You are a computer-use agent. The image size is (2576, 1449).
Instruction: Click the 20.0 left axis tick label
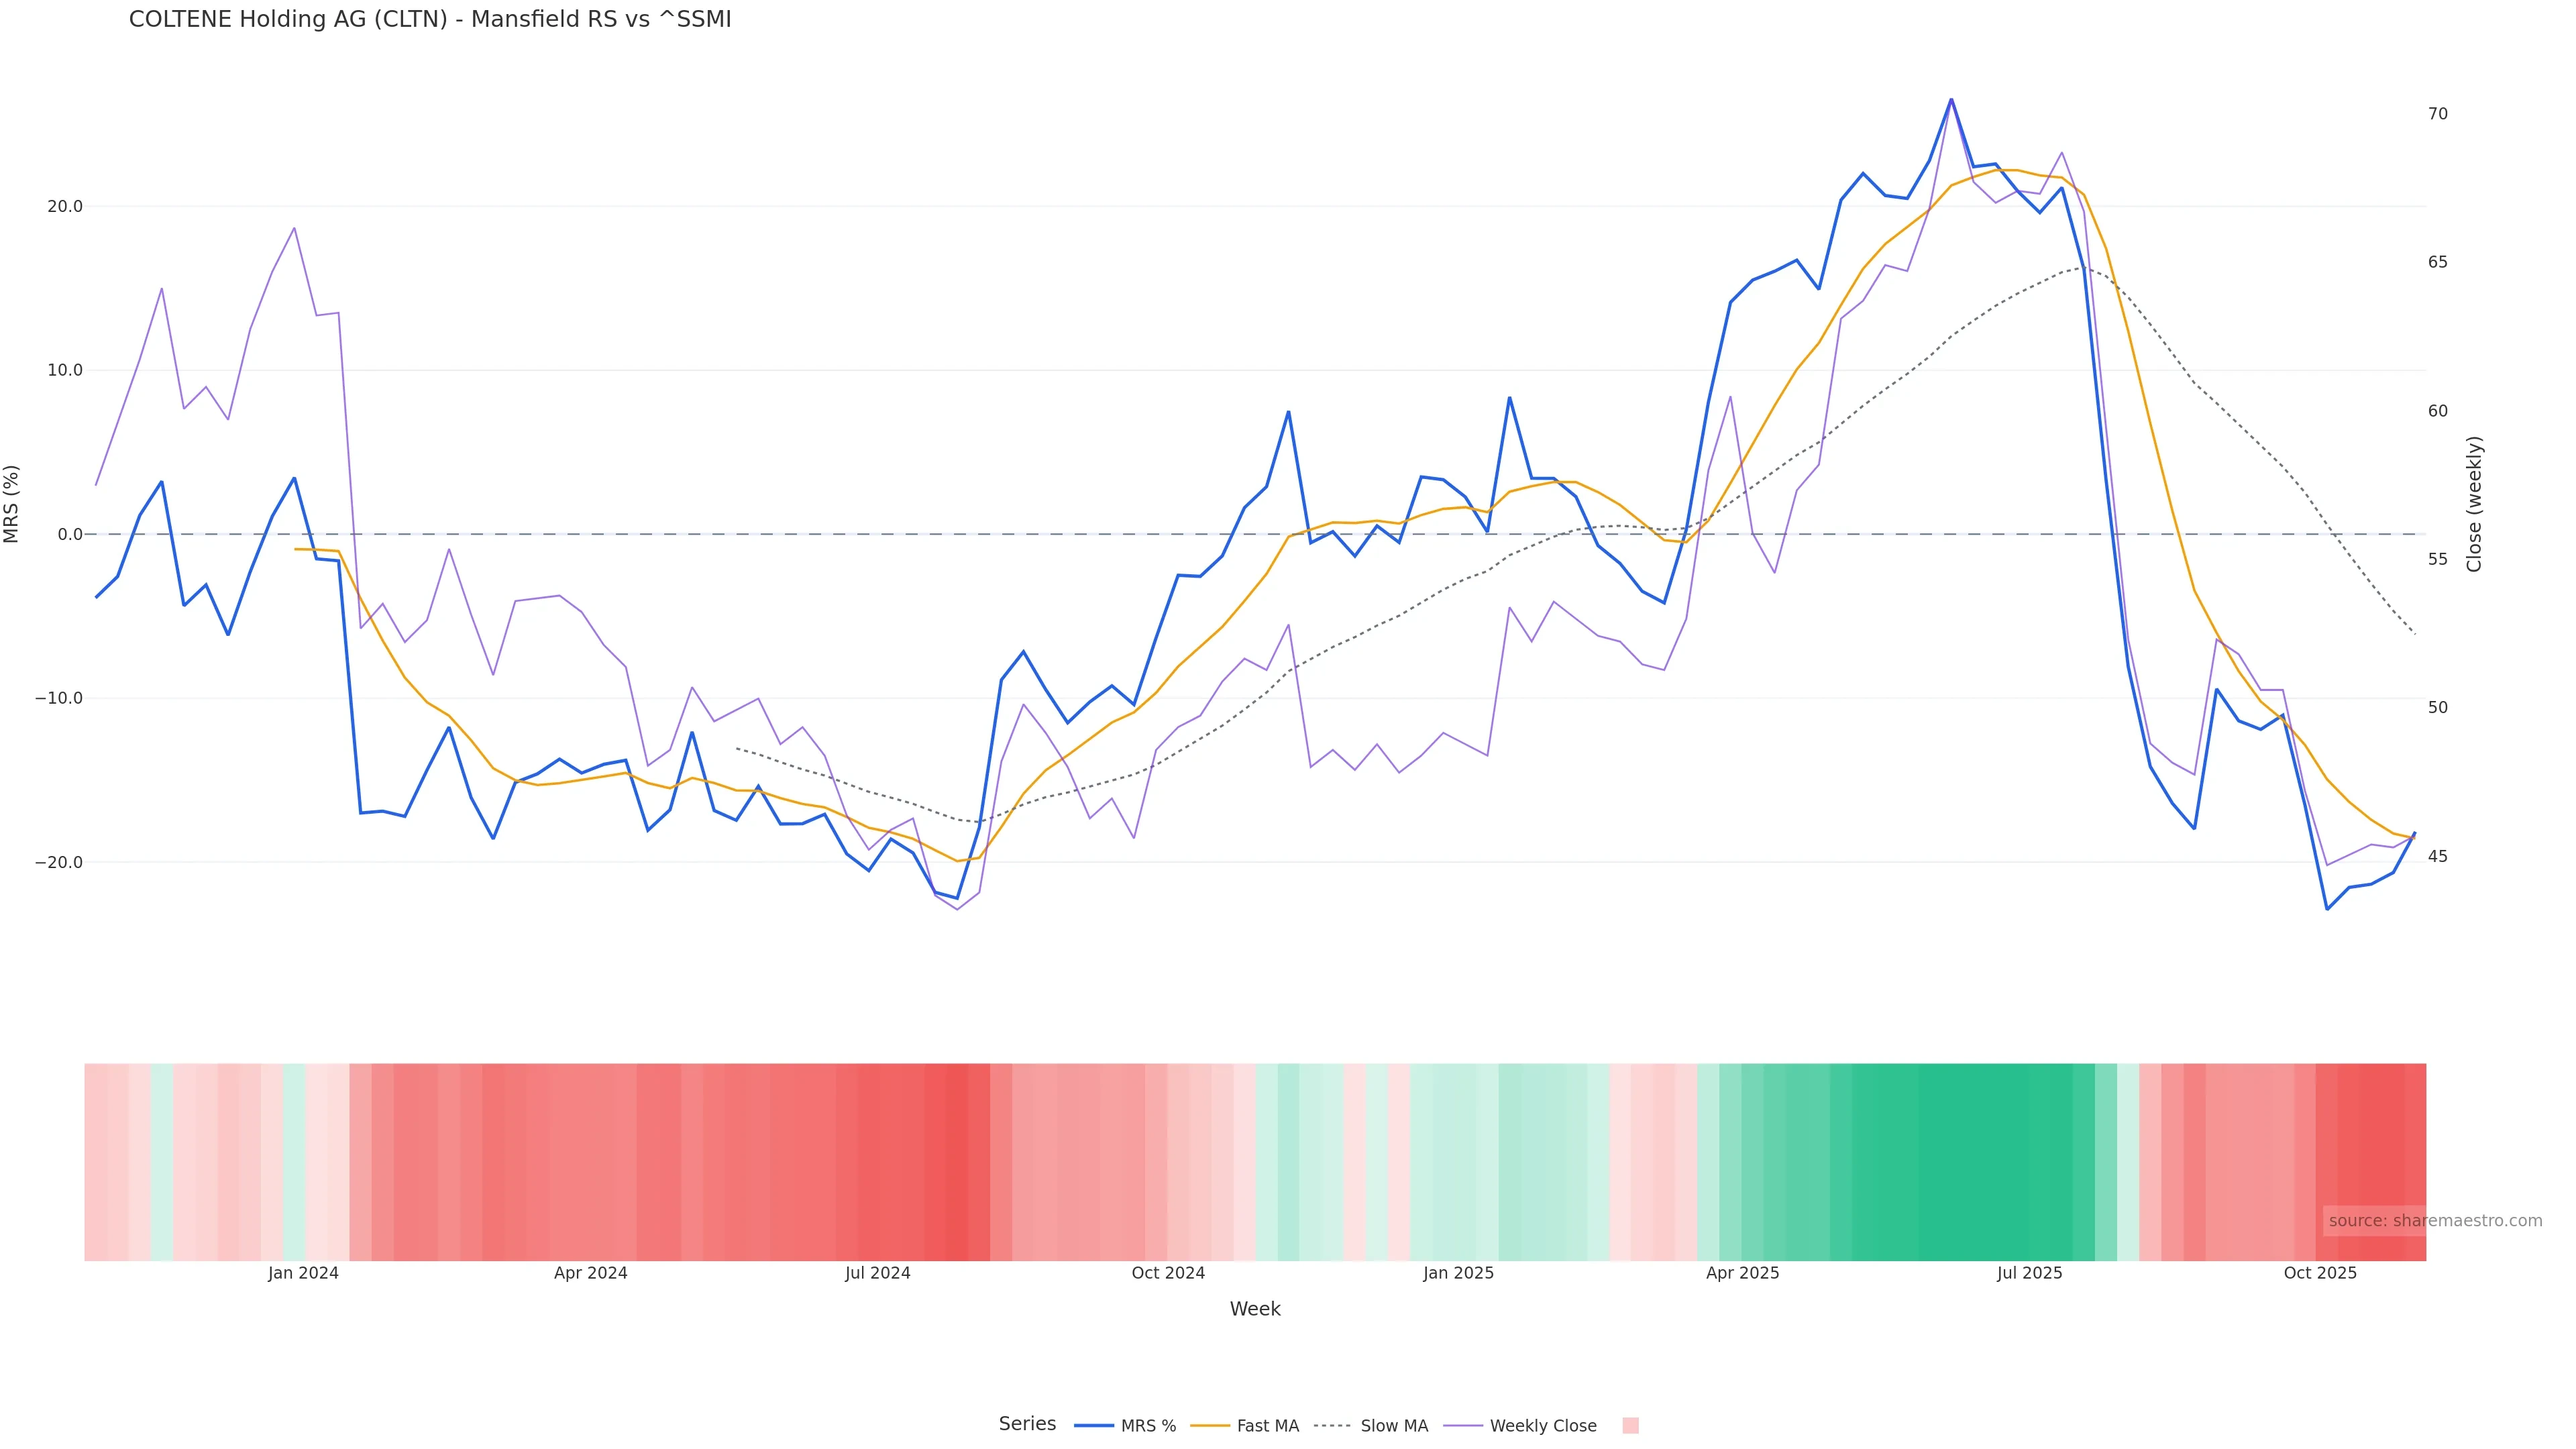64,207
